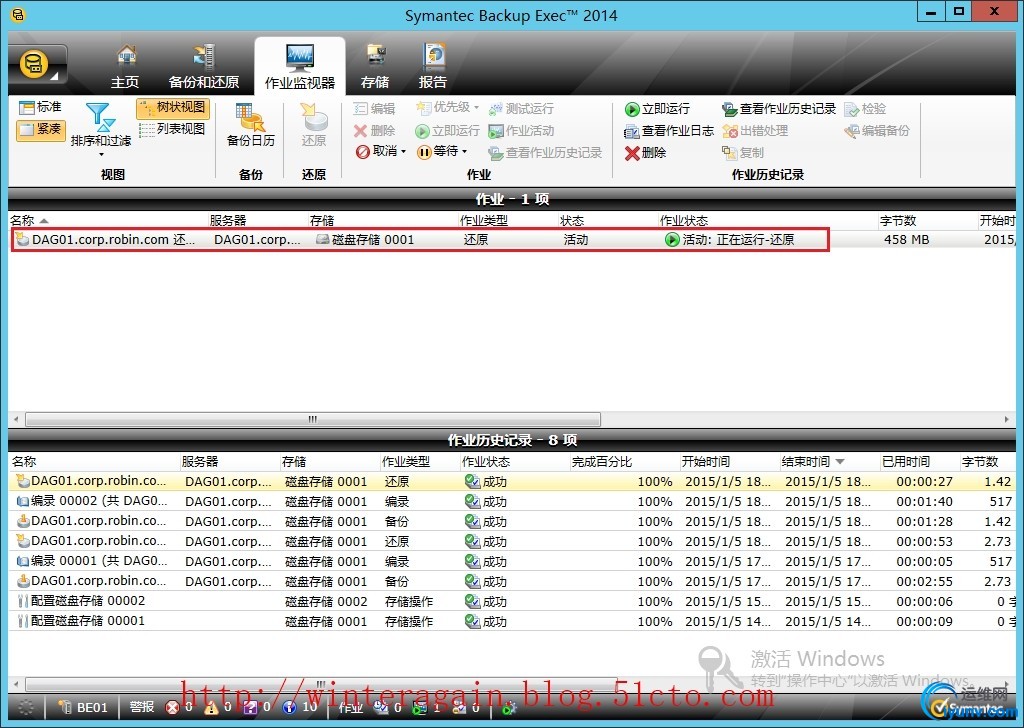Click the yellow warning alert icon

[211, 707]
